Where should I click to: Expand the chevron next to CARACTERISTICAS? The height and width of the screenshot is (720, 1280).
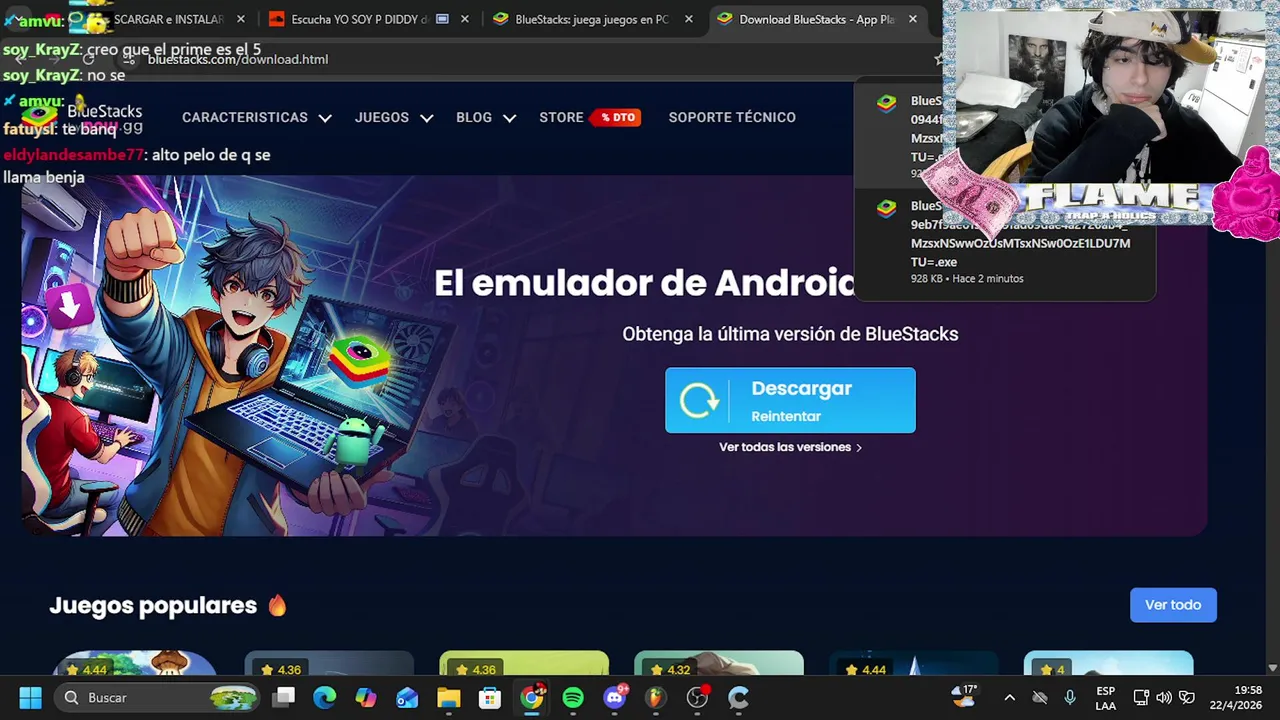coord(325,118)
